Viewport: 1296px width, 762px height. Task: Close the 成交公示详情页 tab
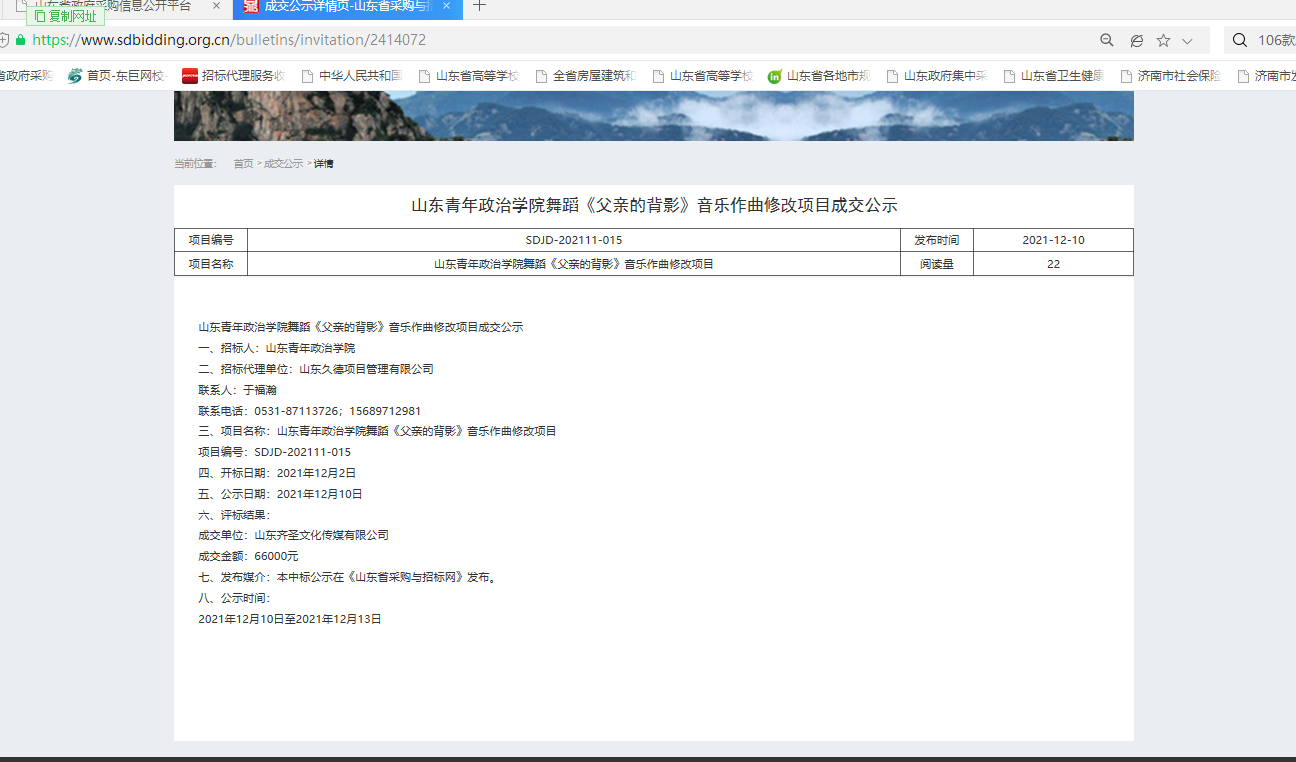pos(446,6)
